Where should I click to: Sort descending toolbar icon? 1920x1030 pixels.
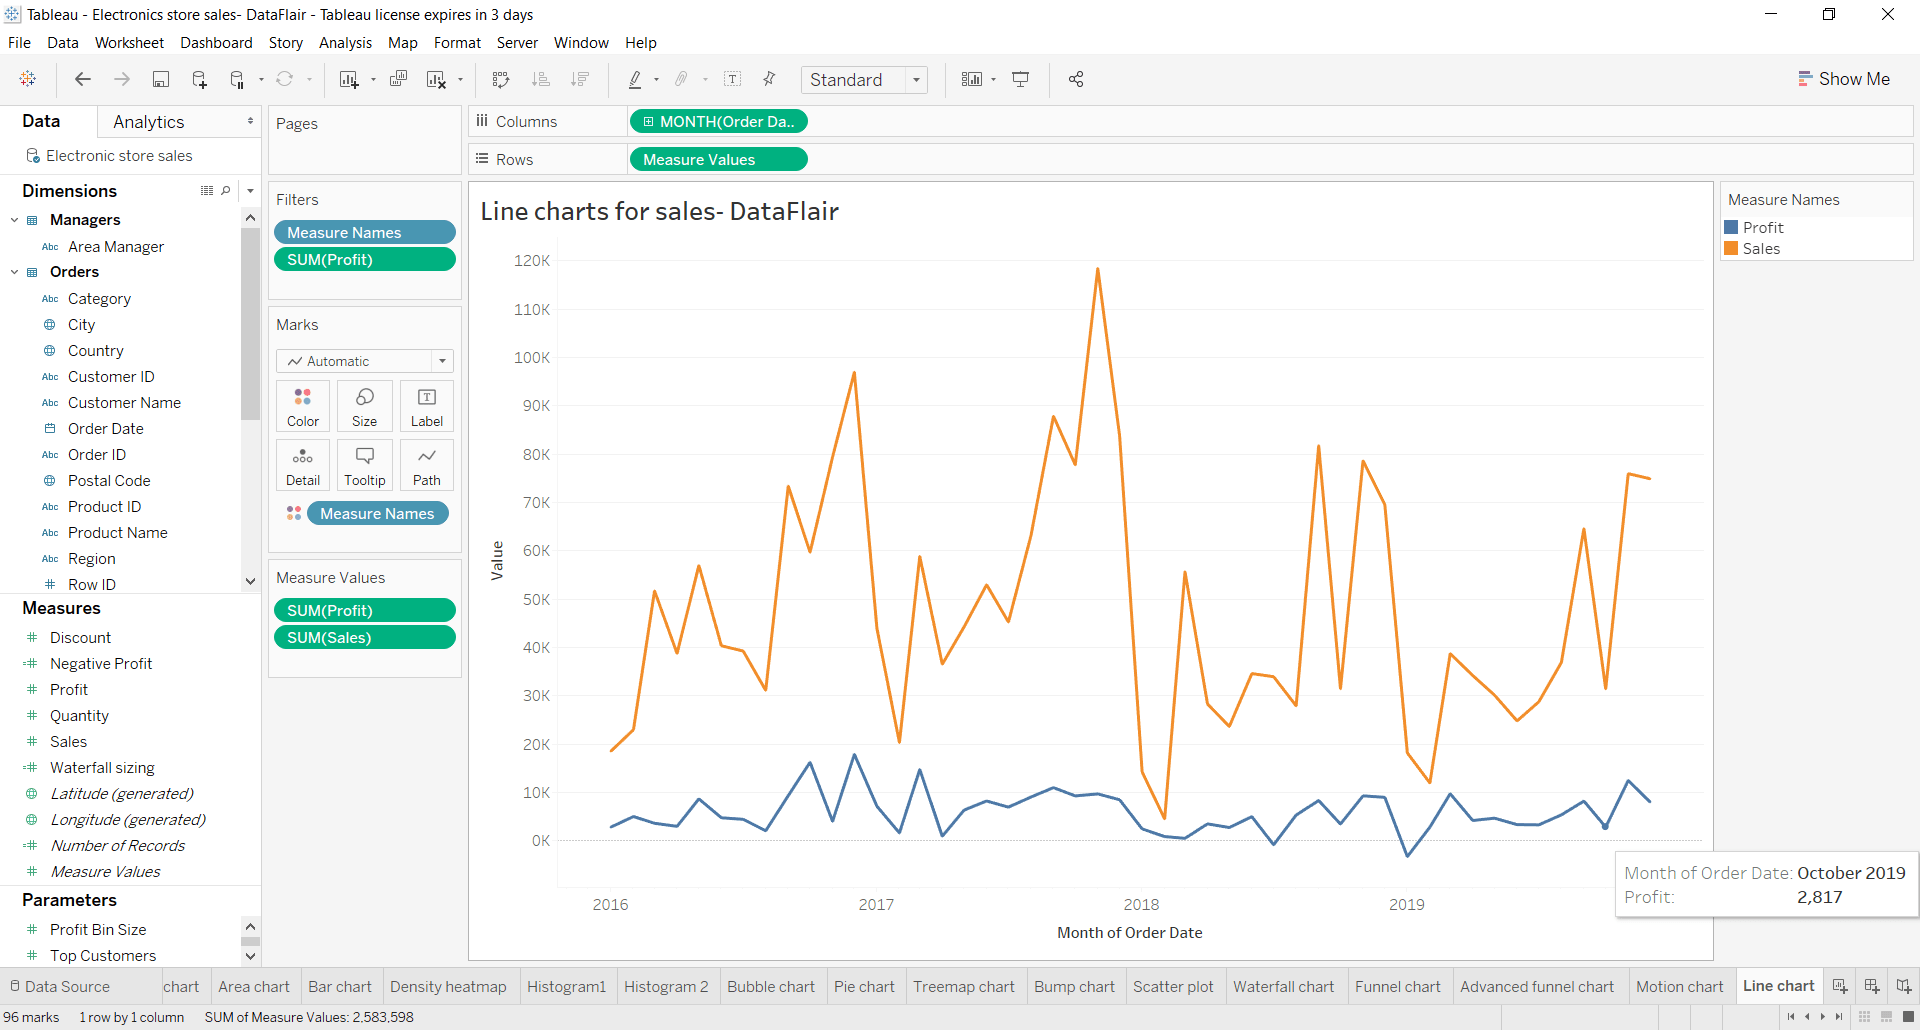(580, 79)
